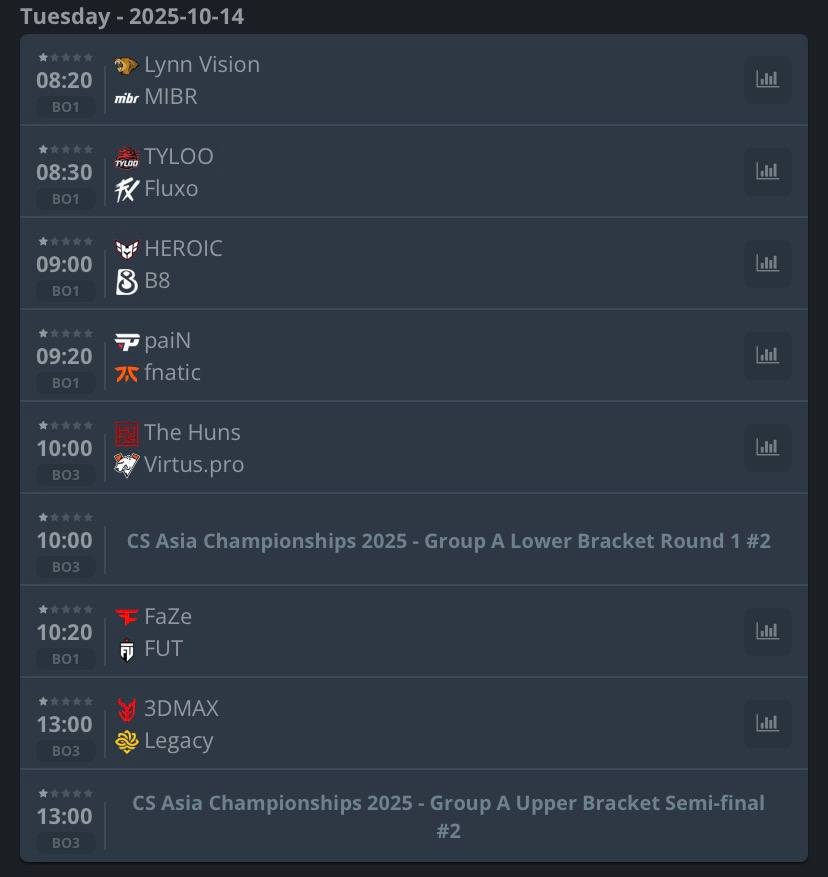The image size is (828, 877).
Task: Open the MIBR team link
Action: (x=171, y=97)
